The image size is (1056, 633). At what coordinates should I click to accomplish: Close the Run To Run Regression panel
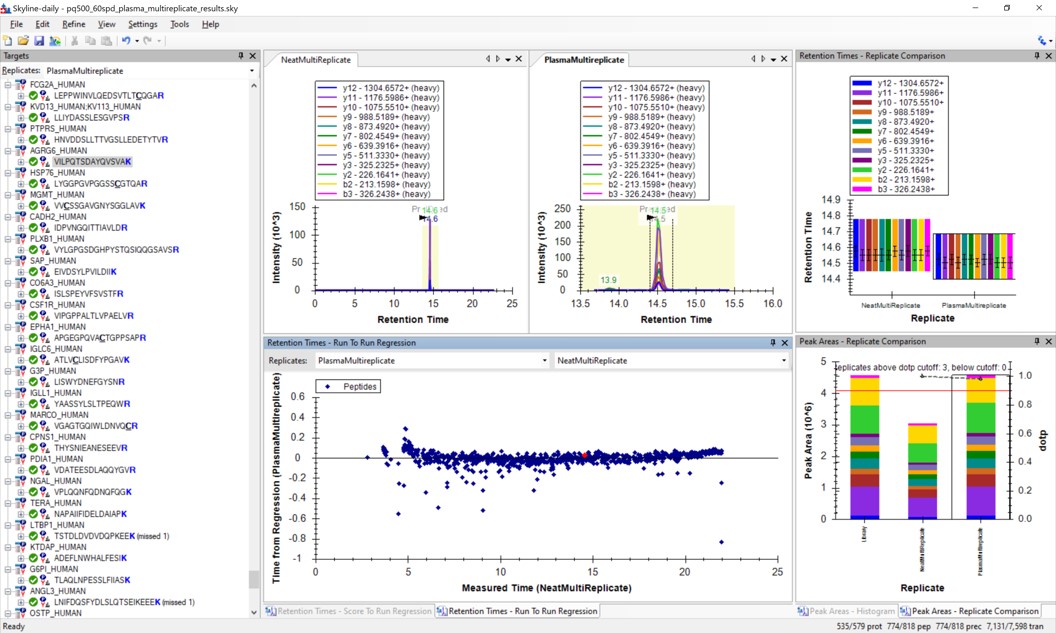coord(785,343)
